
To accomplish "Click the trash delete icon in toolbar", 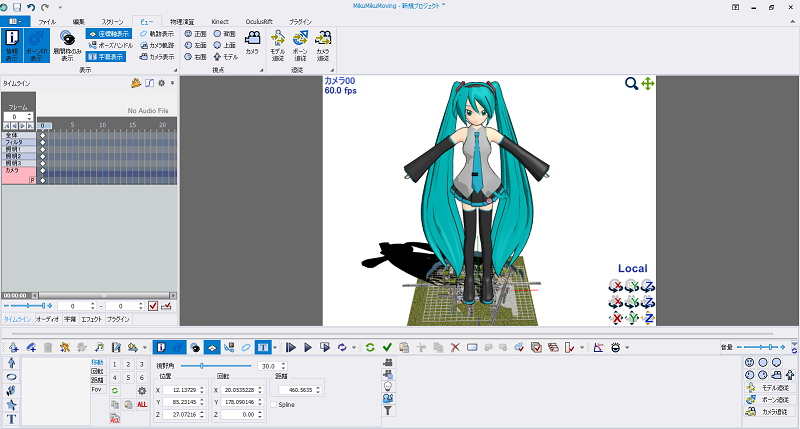I will 48,348.
